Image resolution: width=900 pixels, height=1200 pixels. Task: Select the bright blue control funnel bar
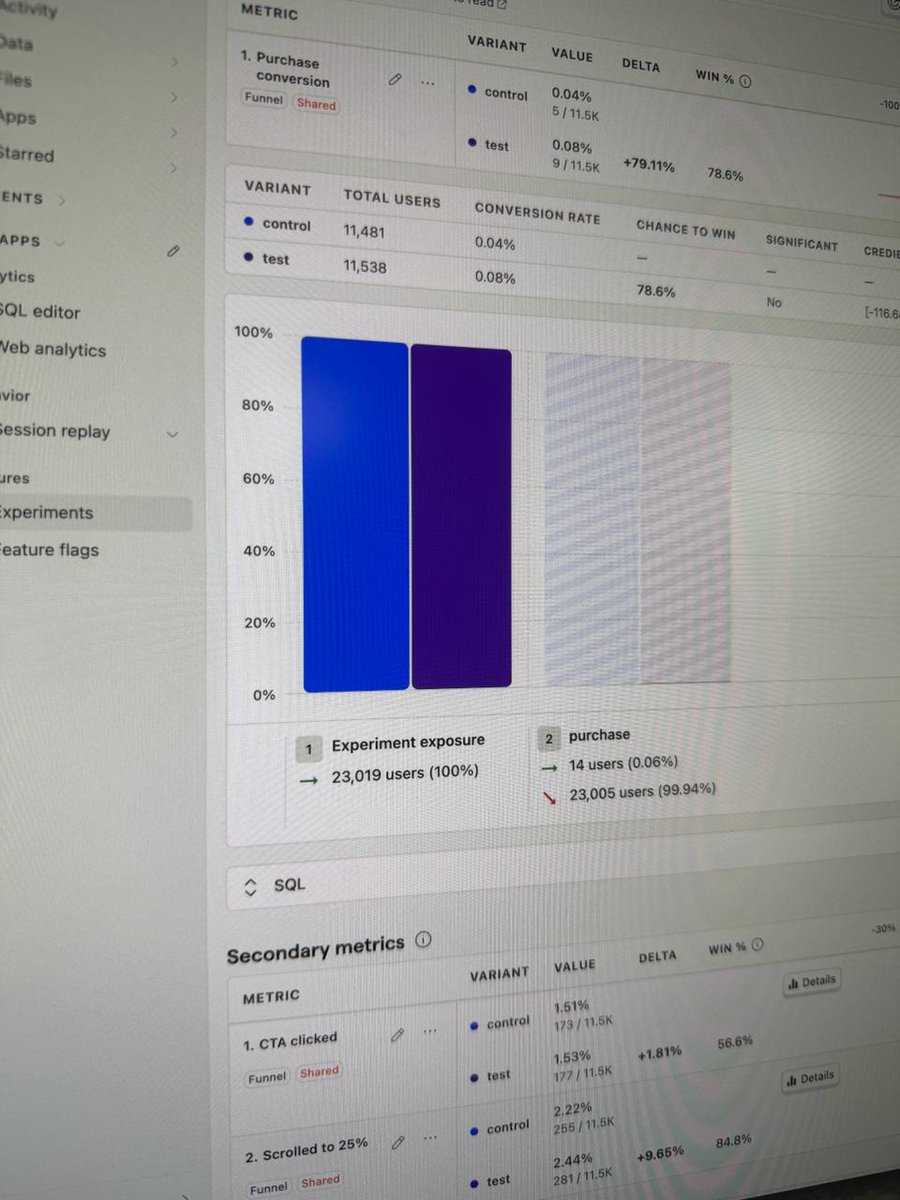(x=356, y=514)
